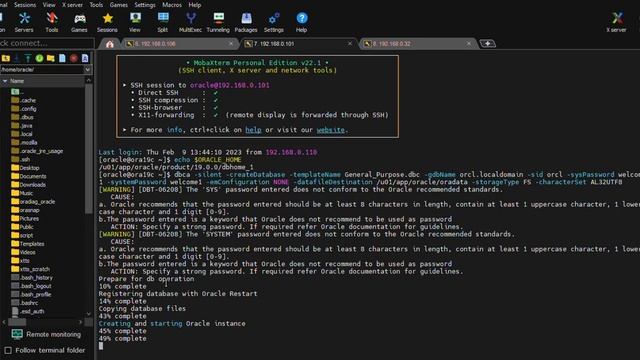640x360 pixels.
Task: Click the Quick connect input field
Action: click(47, 43)
